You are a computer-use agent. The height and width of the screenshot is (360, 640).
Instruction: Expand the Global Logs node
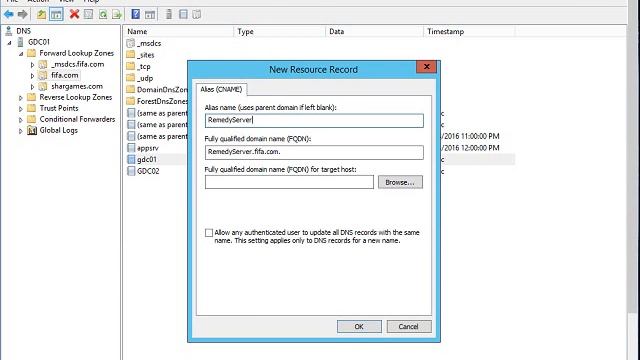coord(21,131)
